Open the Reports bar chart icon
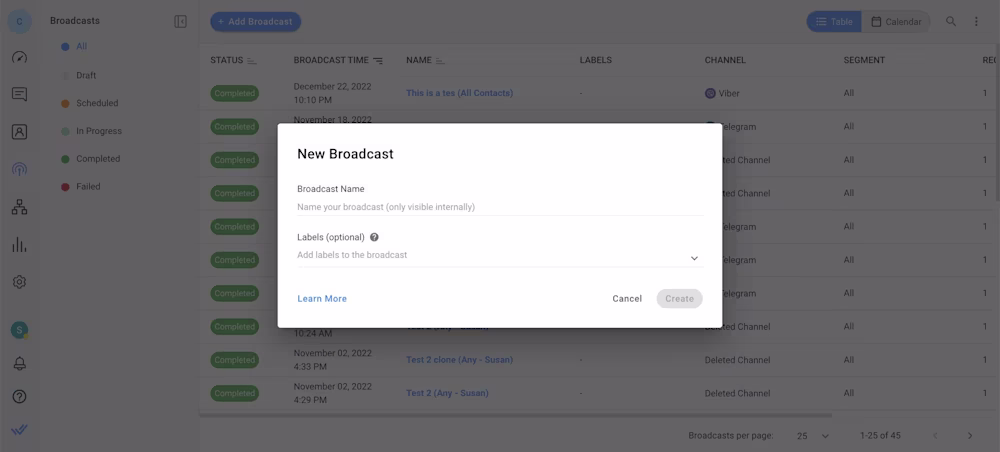Screen dimensions: 1000x452 click(19, 245)
